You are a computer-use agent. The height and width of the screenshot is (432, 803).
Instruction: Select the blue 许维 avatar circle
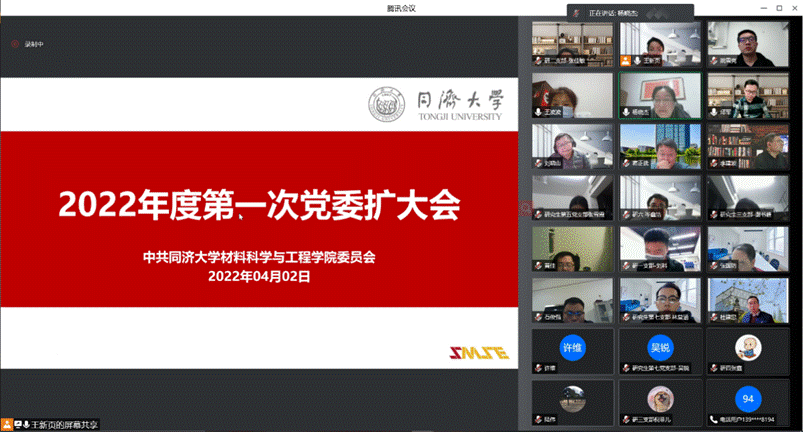click(x=572, y=347)
